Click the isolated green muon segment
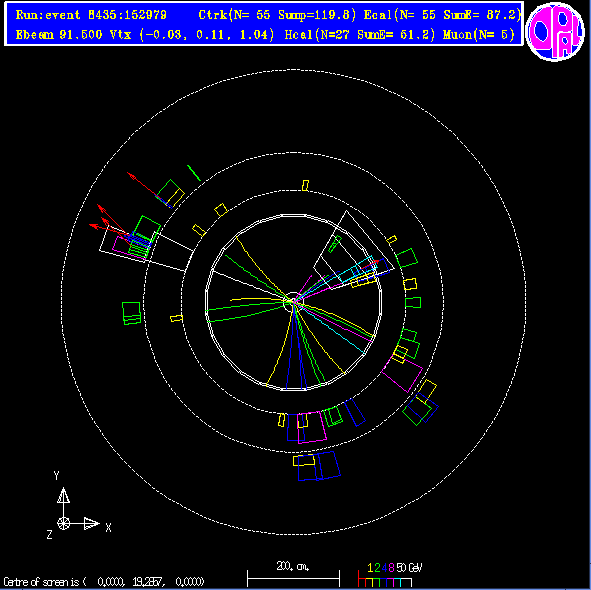This screenshot has width=591, height=590. (194, 173)
